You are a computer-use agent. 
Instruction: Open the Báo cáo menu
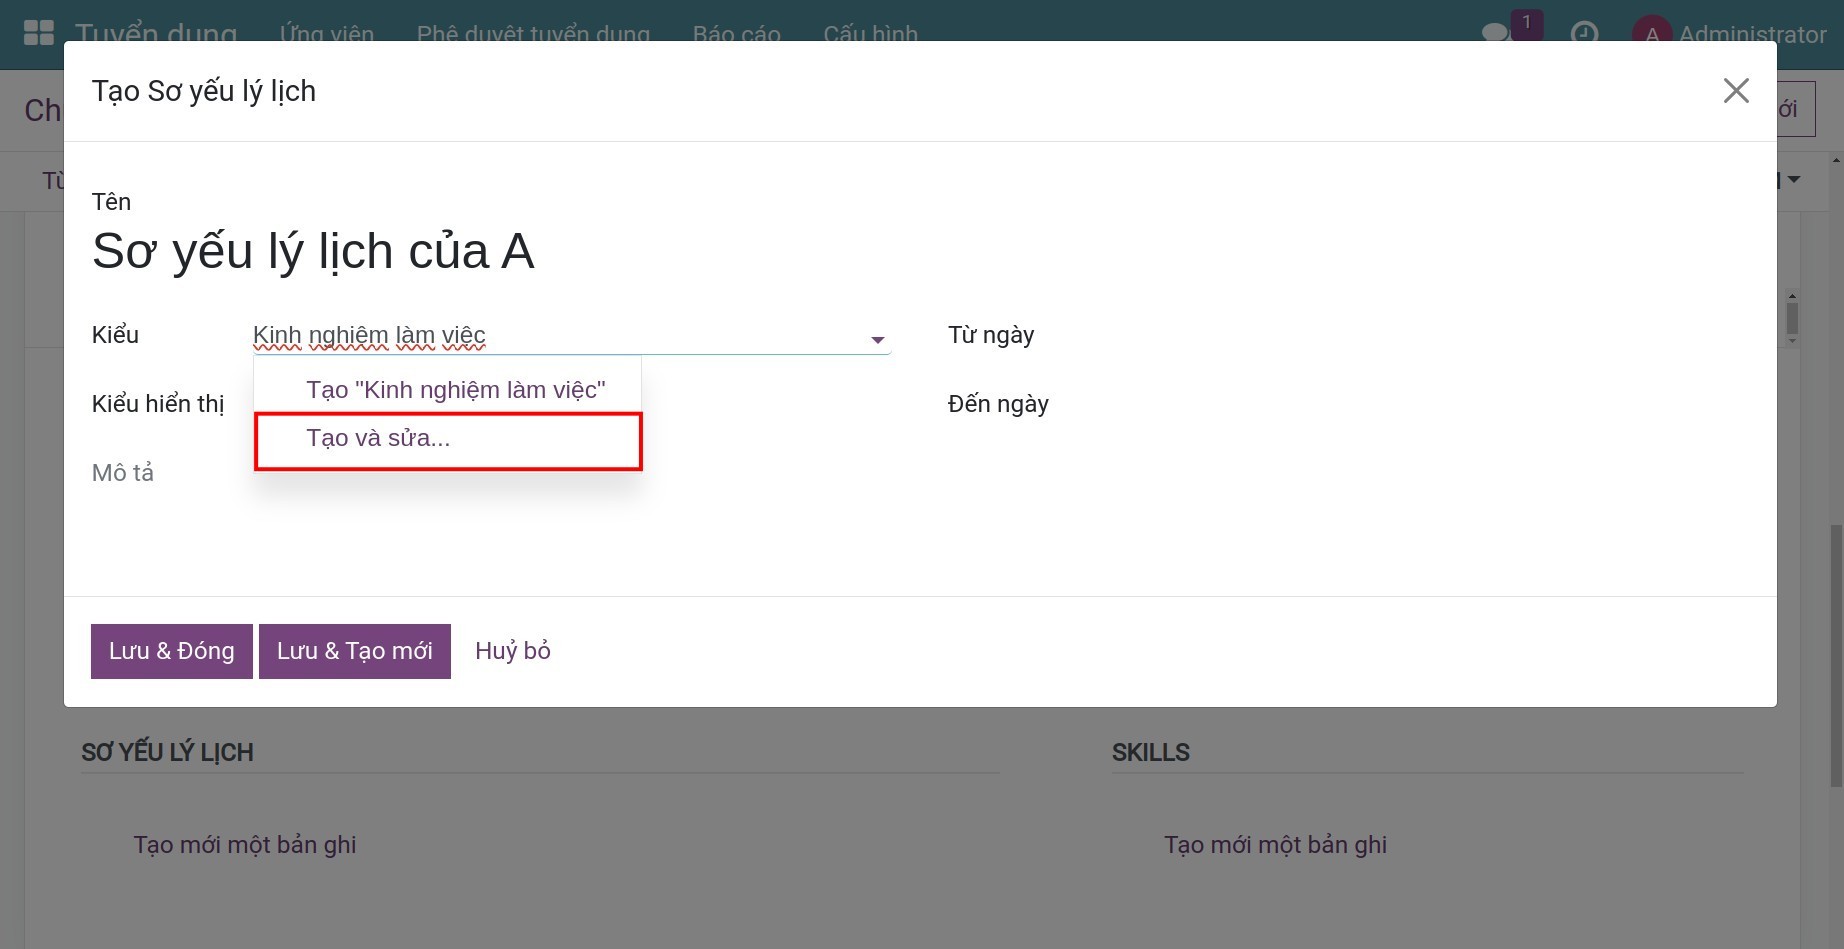[x=736, y=33]
